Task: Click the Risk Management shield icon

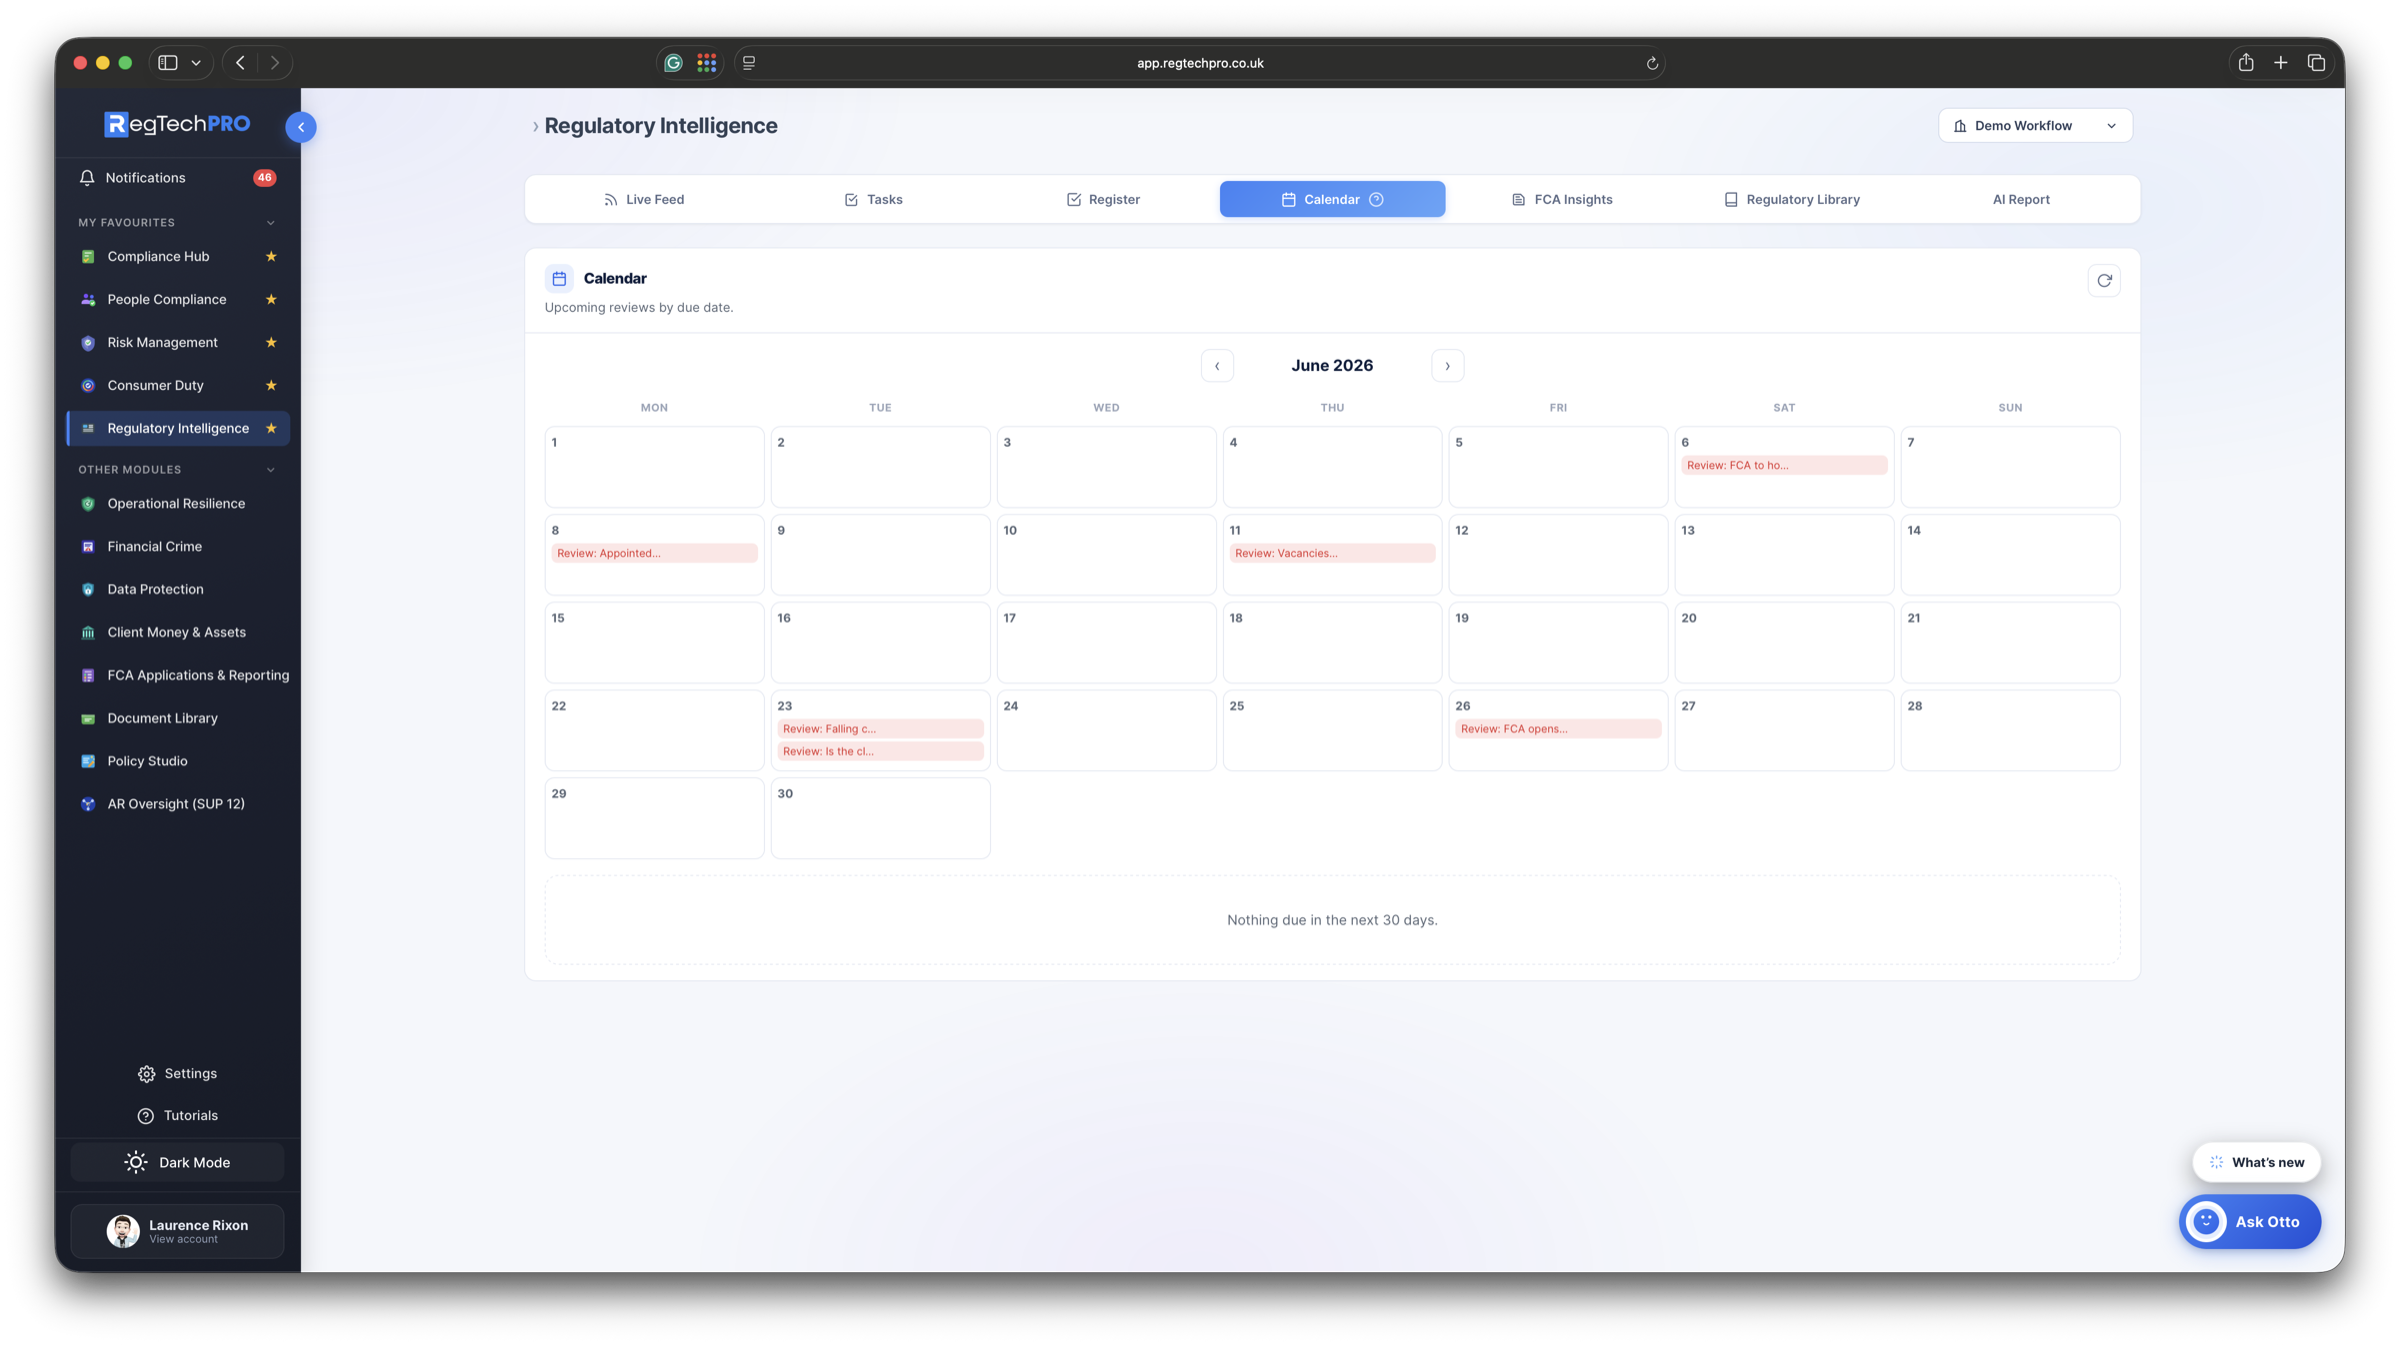Action: point(88,343)
